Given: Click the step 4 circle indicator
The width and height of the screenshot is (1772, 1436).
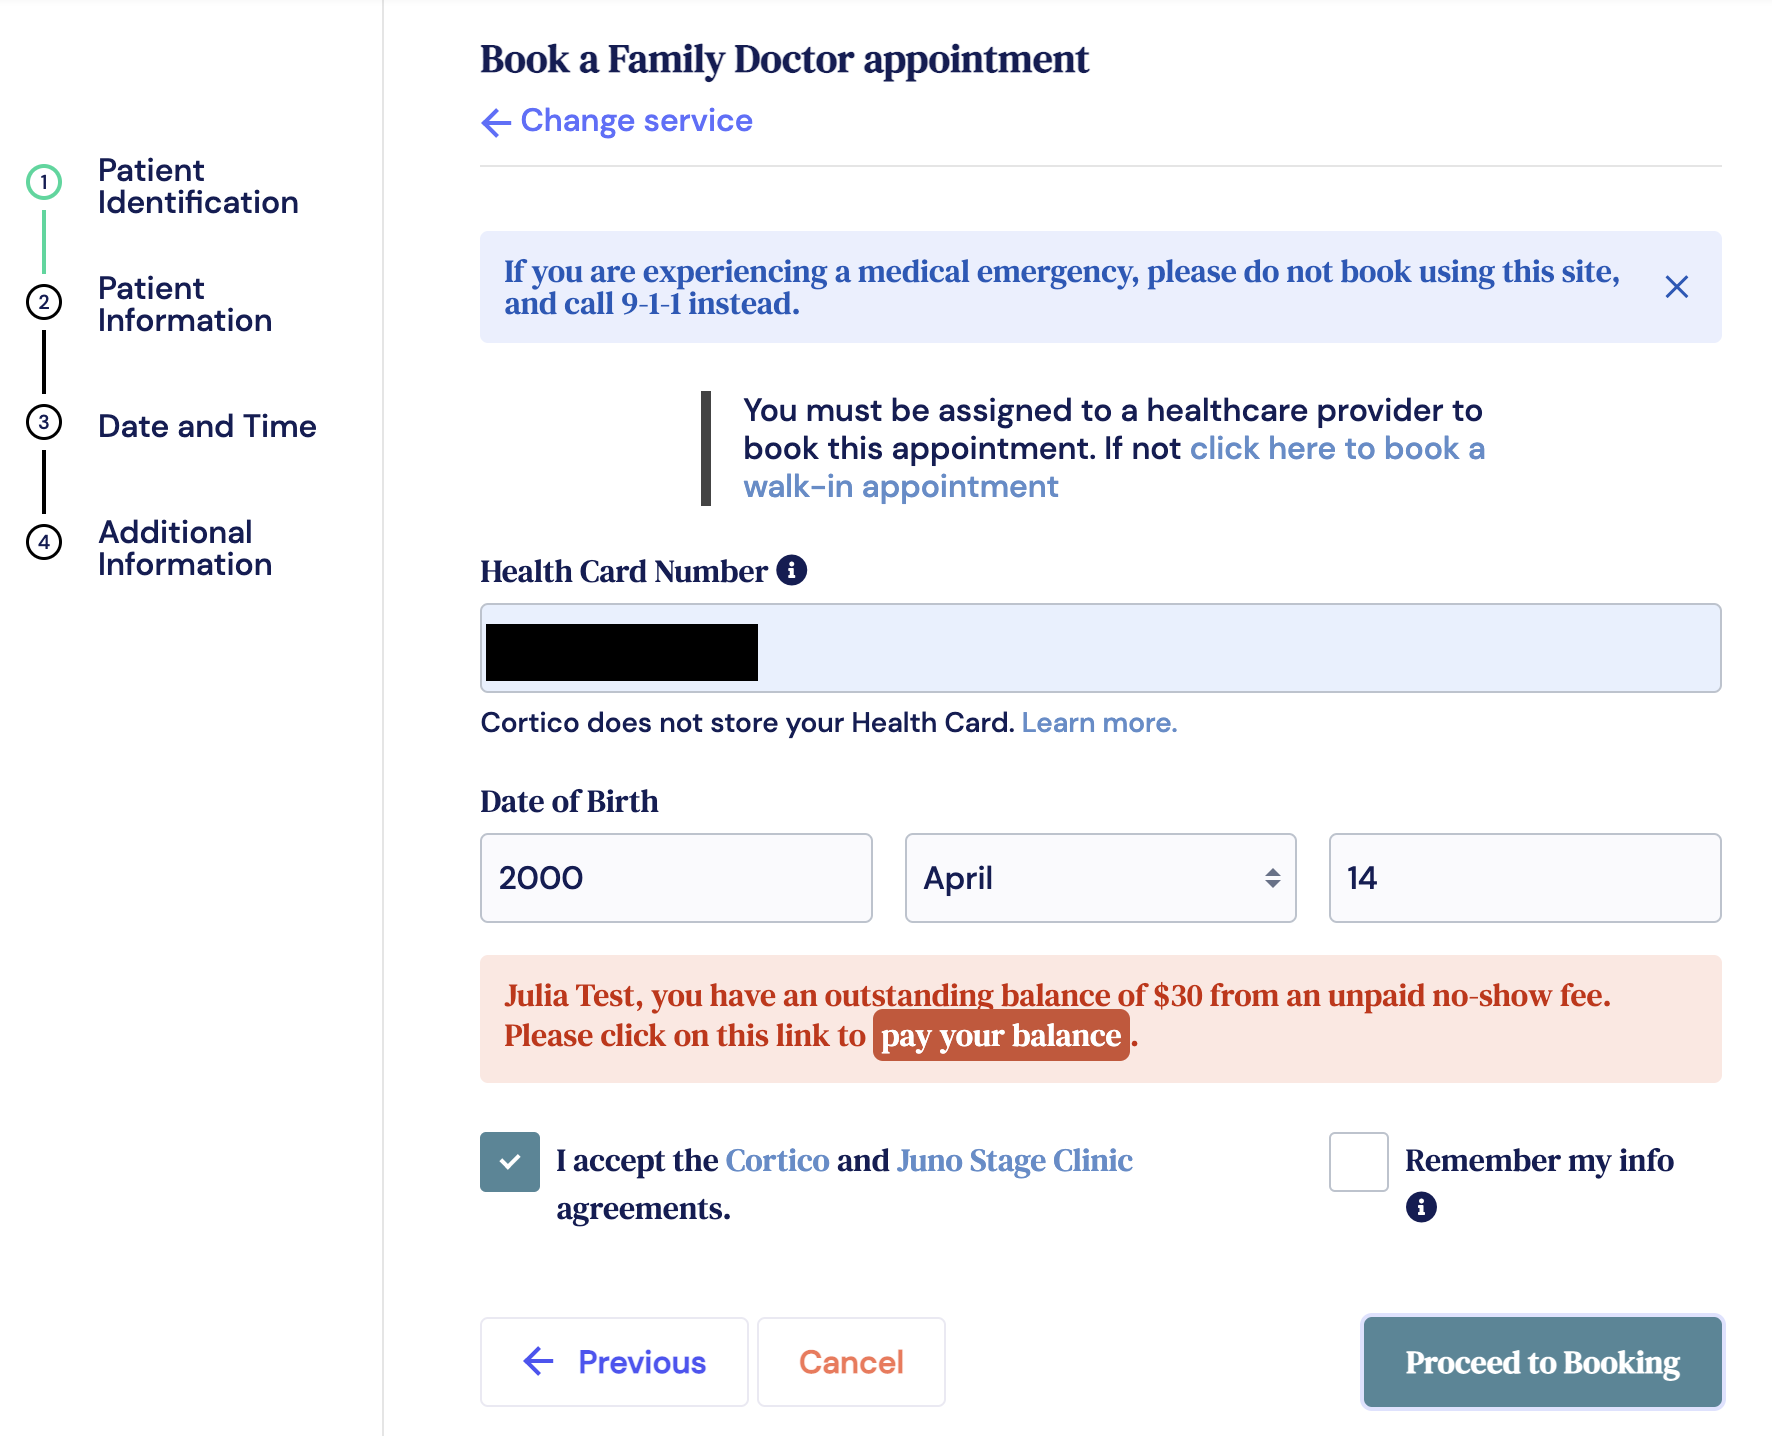Looking at the screenshot, I should point(44,542).
